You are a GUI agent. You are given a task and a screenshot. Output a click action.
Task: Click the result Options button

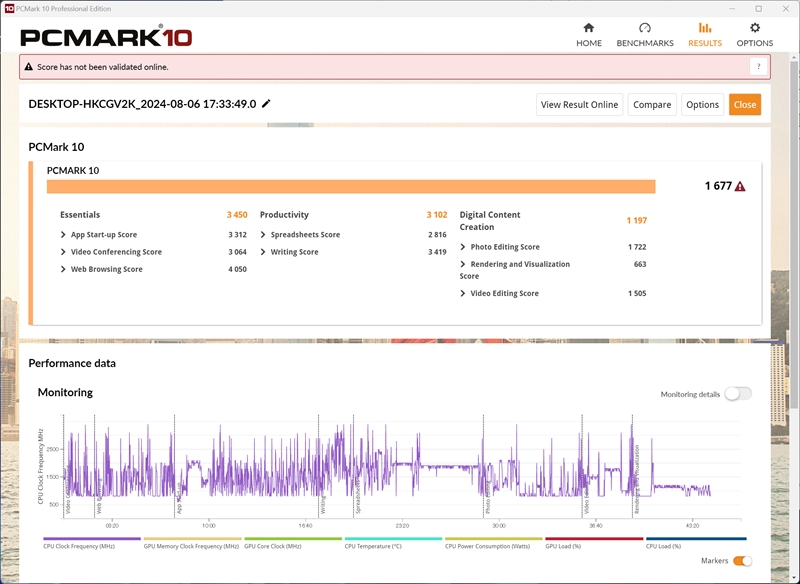coord(702,105)
